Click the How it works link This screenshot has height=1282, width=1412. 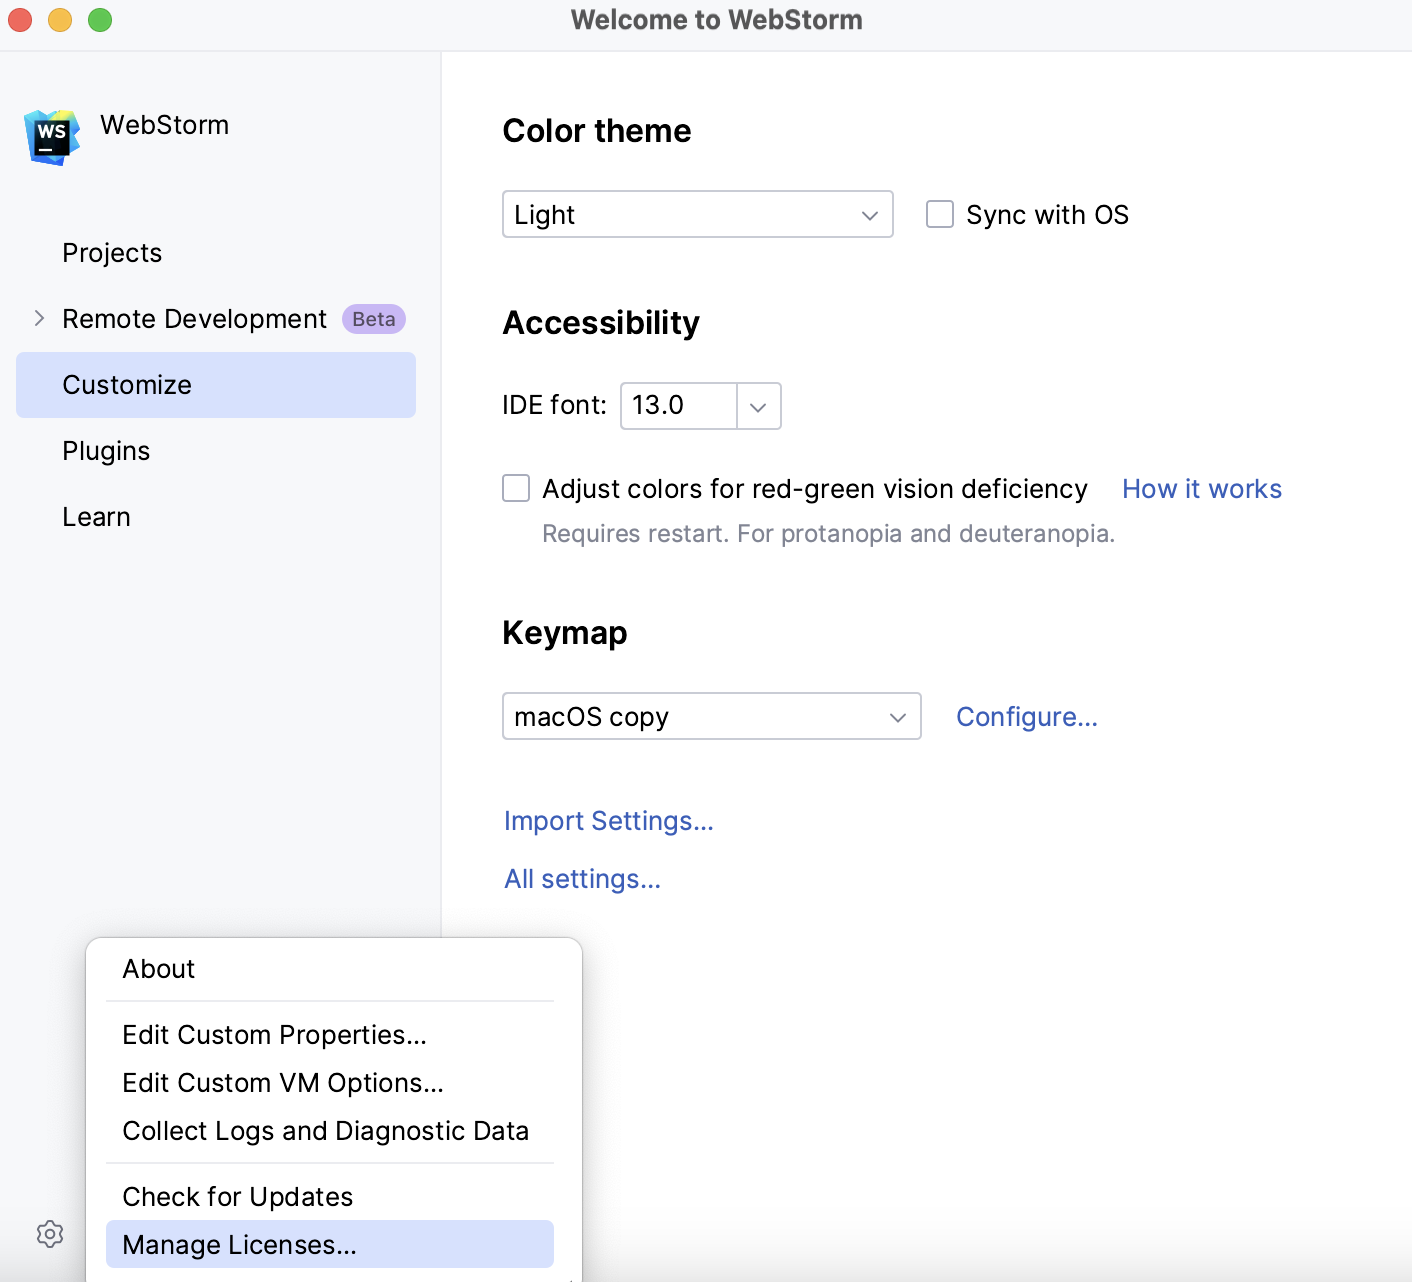[1201, 488]
